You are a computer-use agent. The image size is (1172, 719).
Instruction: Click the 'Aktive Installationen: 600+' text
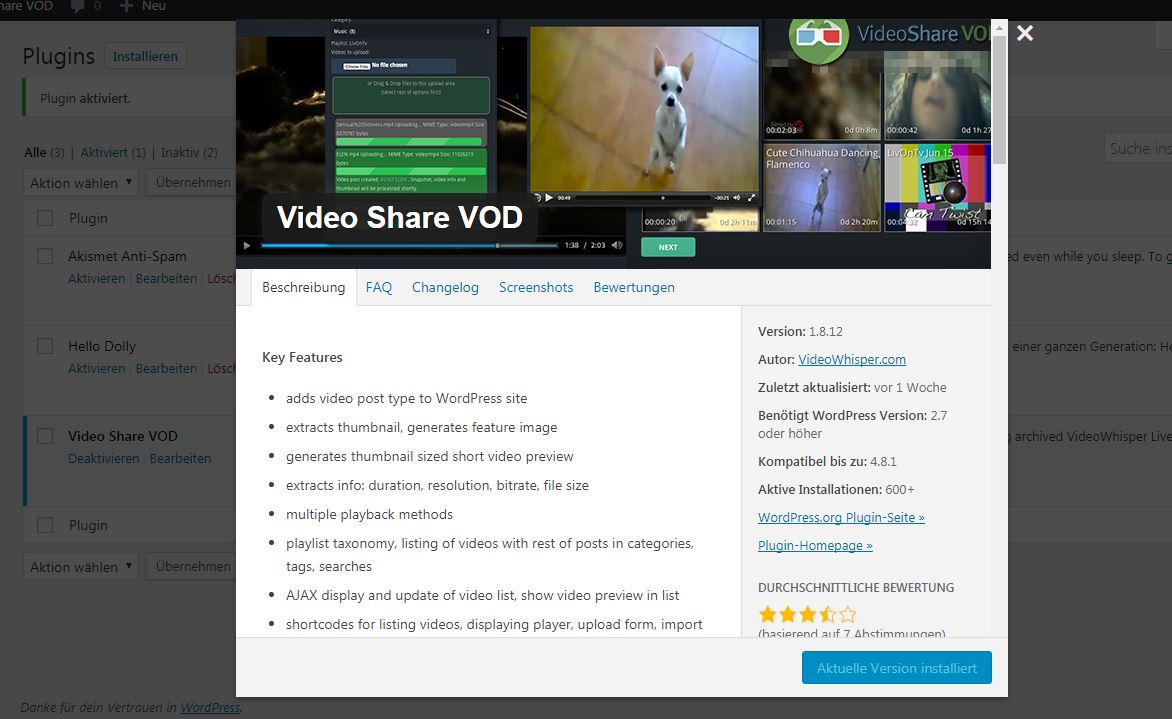pos(836,490)
